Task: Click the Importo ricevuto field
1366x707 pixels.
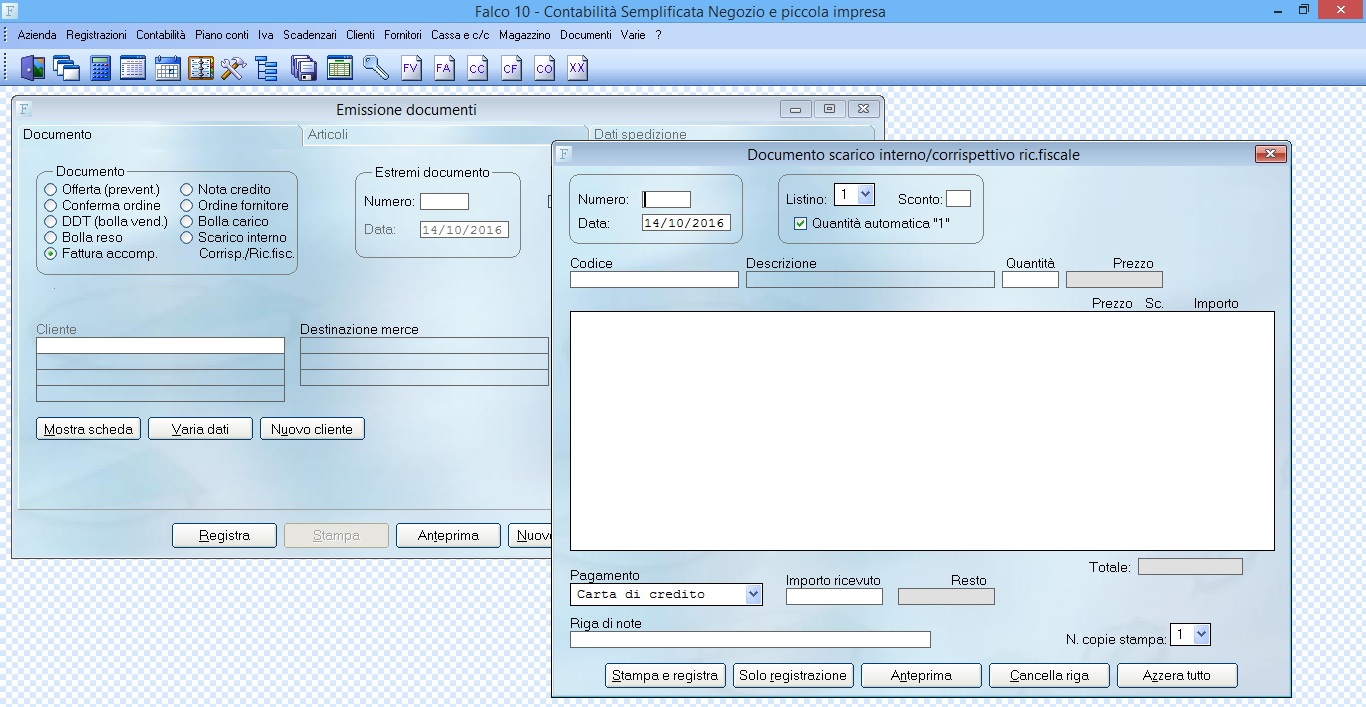Action: pyautogui.click(x=834, y=596)
